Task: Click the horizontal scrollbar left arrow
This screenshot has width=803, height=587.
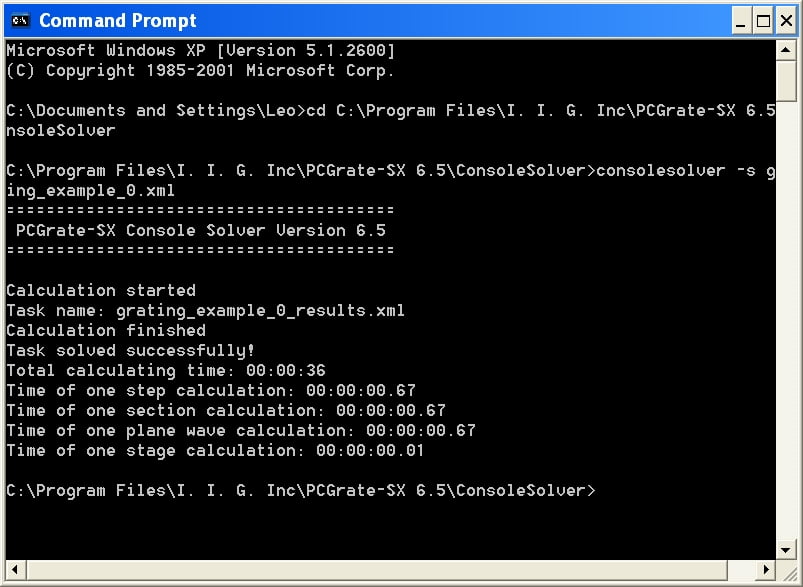Action: [x=14, y=570]
